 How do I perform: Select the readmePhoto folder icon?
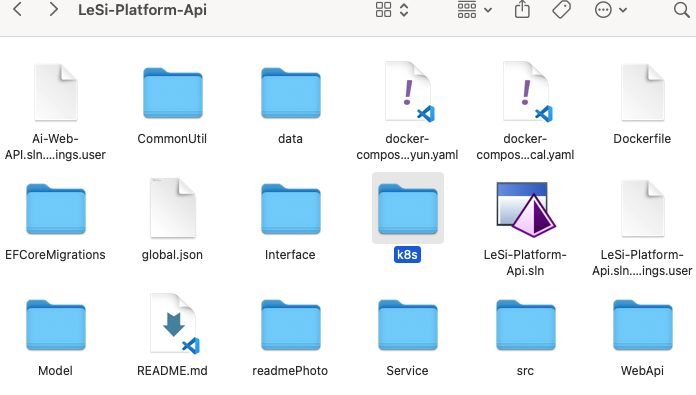(291, 325)
